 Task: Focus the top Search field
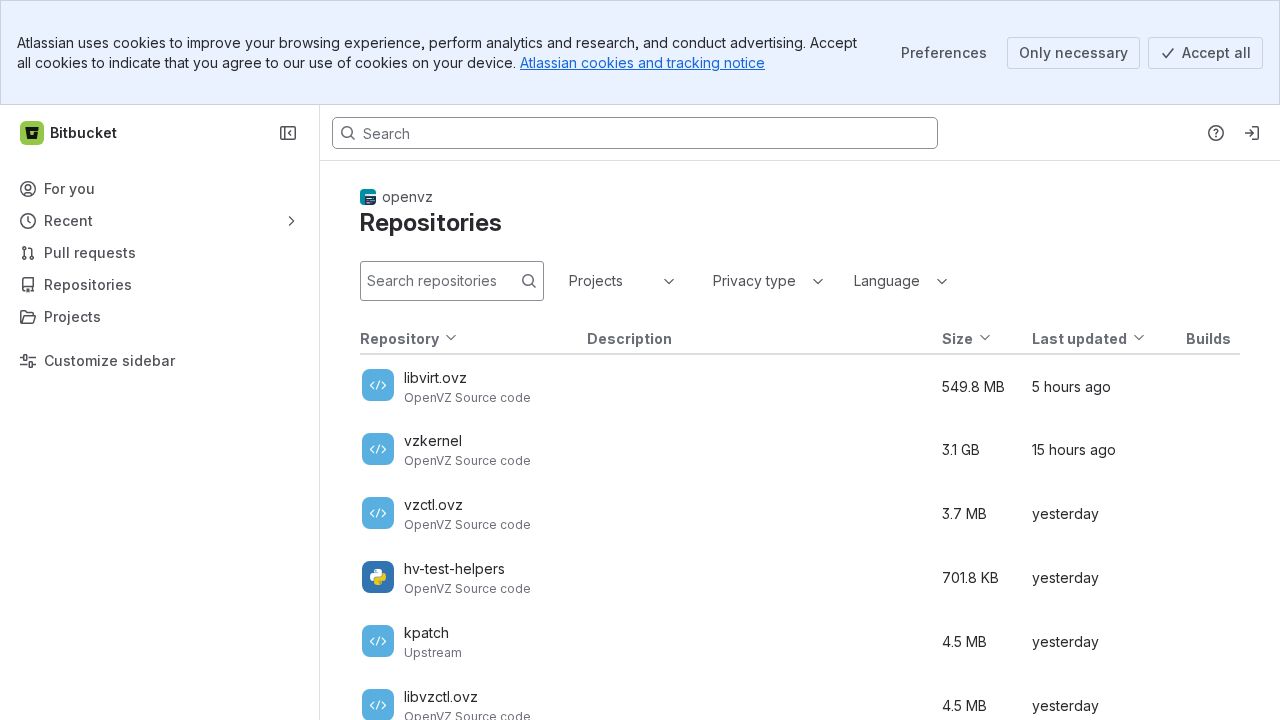tap(635, 133)
